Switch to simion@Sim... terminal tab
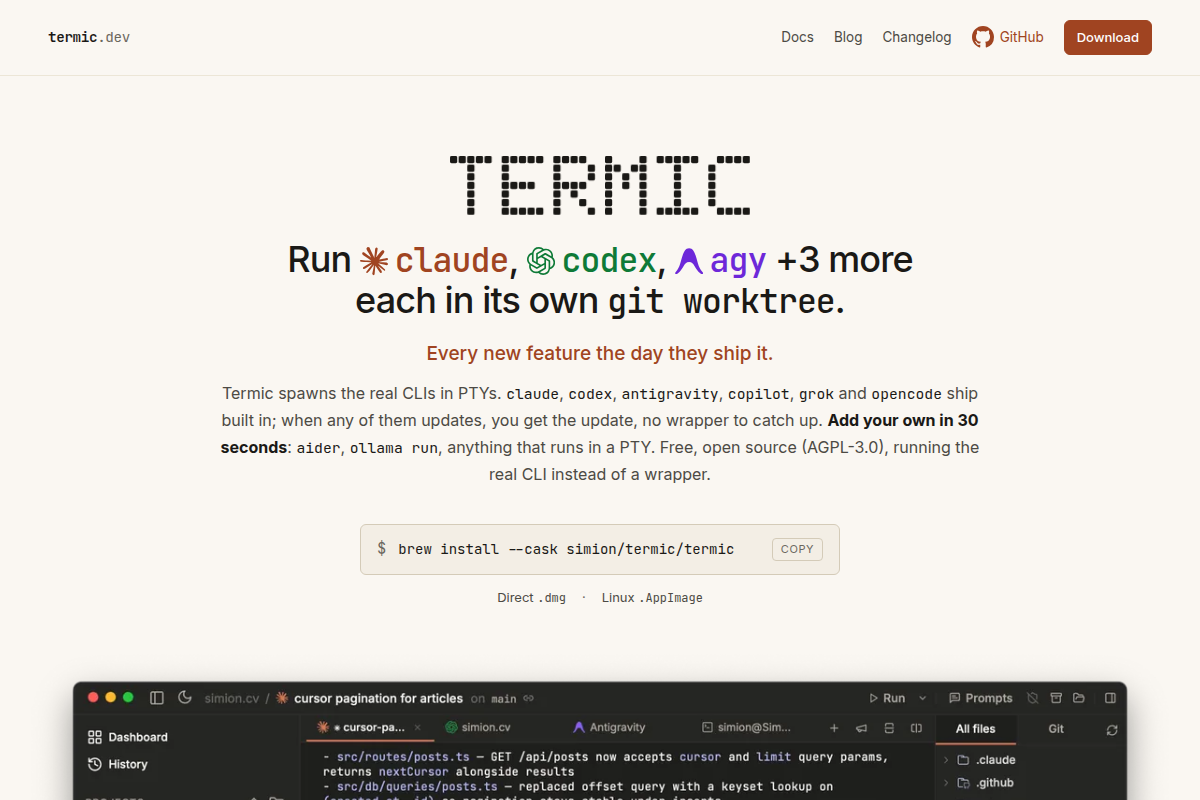This screenshot has height=800, width=1200. point(746,728)
